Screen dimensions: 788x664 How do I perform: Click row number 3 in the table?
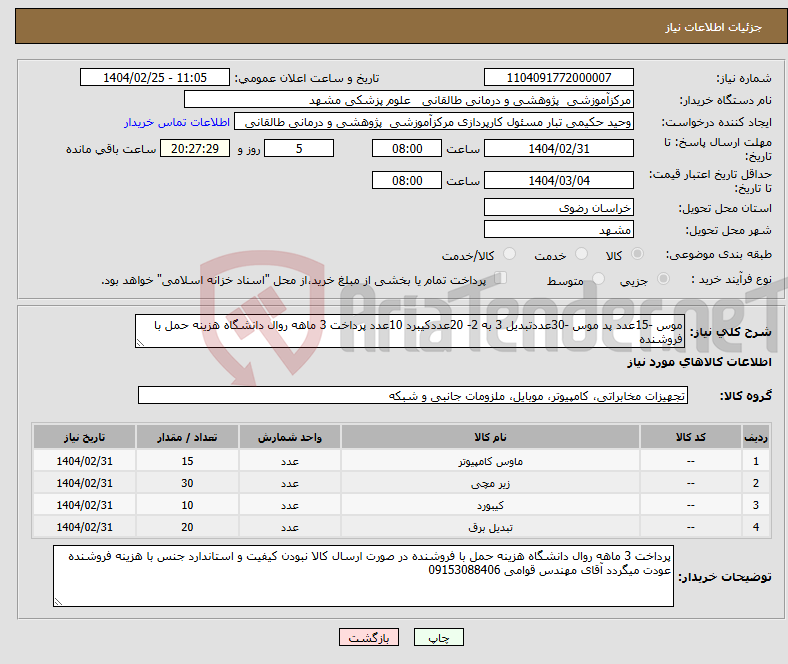click(x=756, y=505)
